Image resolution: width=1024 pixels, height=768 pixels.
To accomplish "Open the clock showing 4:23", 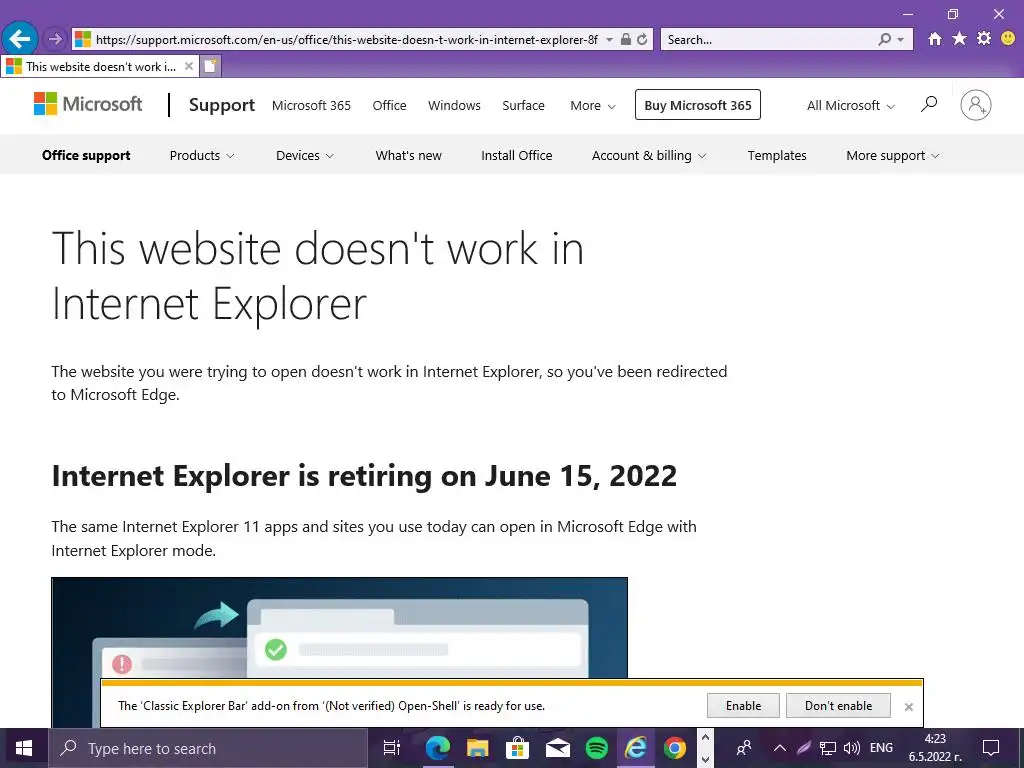I will click(935, 748).
